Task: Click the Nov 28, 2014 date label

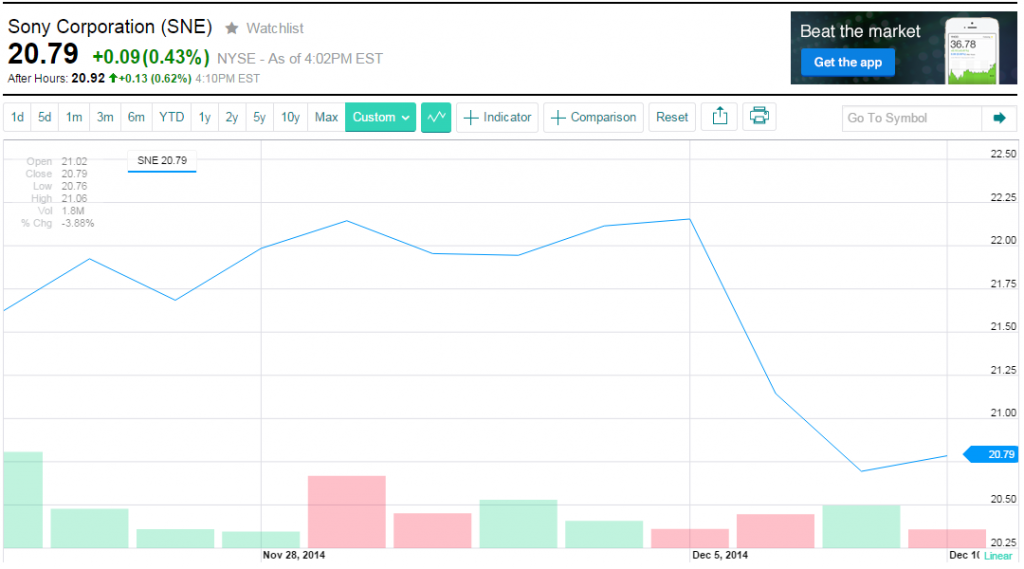Action: click(294, 555)
